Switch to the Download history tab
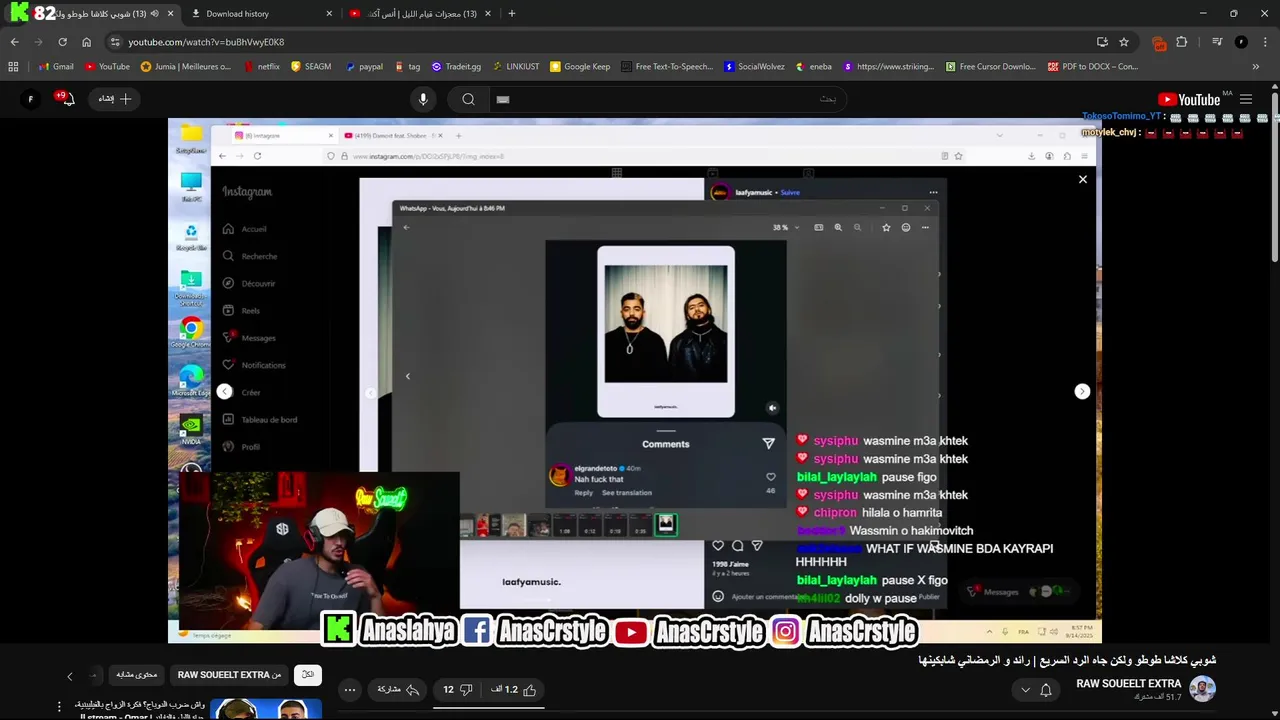This screenshot has height=720, width=1280. [x=260, y=14]
